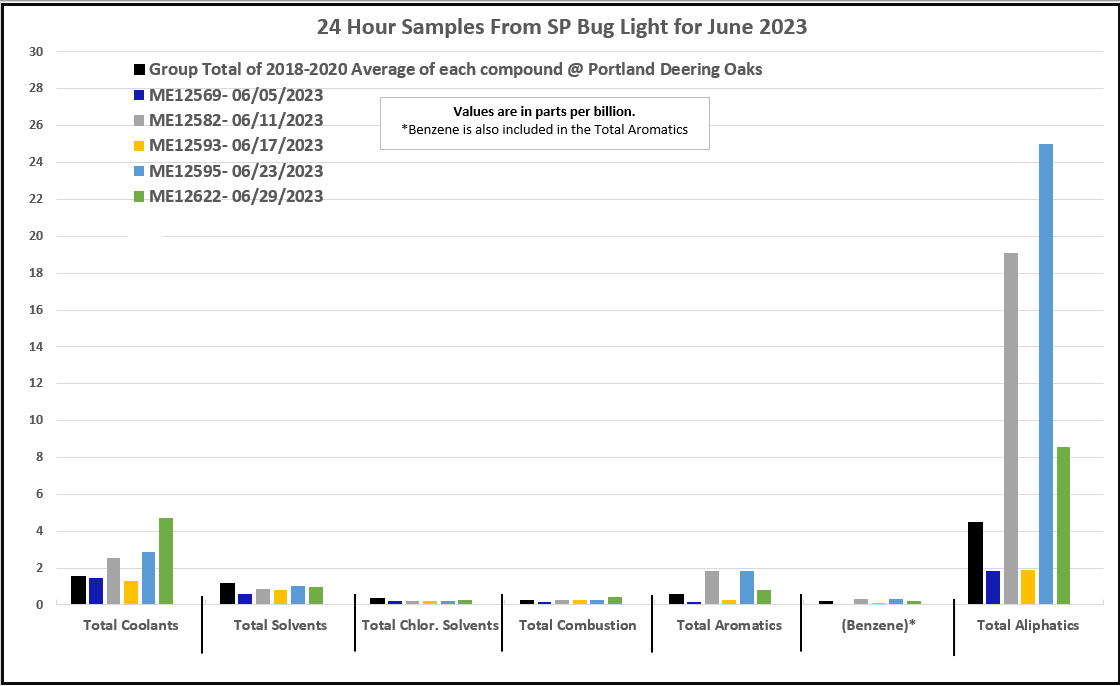Image resolution: width=1120 pixels, height=686 pixels.
Task: Select the gray ME12582 legend swatch
Action: click(140, 121)
